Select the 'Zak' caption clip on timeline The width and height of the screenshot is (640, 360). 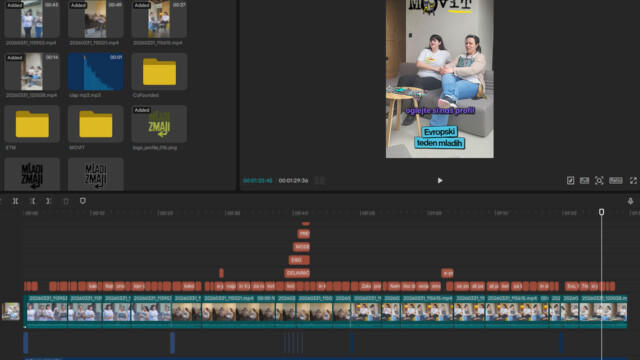[365, 286]
